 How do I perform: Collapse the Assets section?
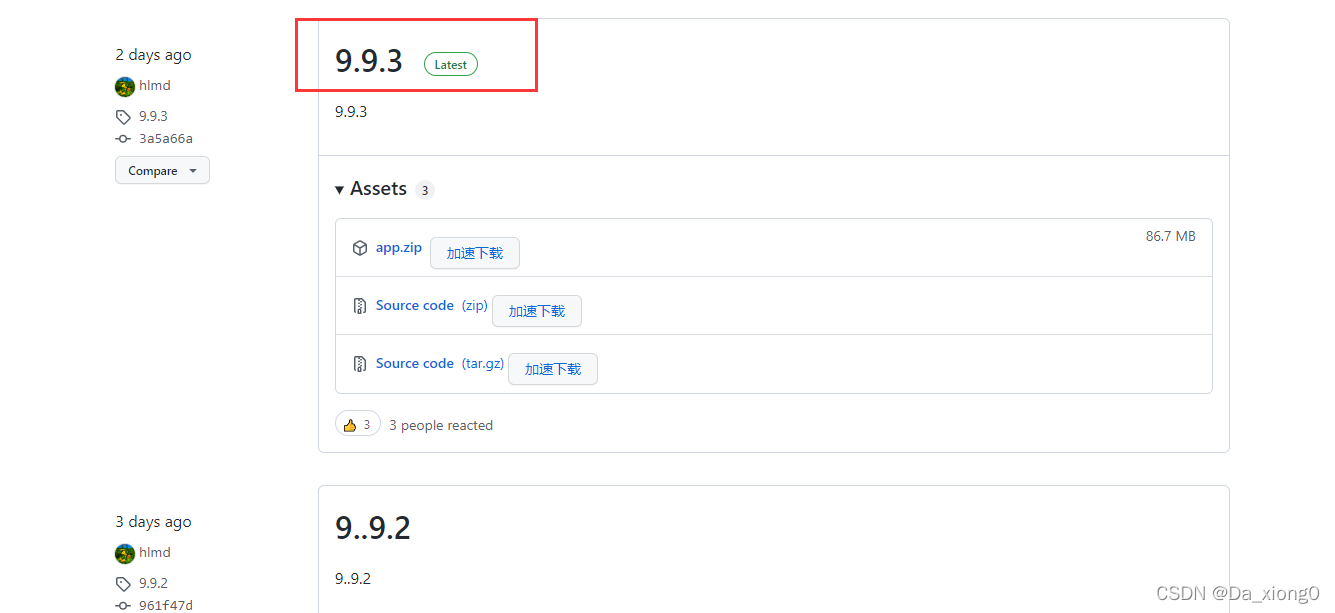pyautogui.click(x=371, y=189)
